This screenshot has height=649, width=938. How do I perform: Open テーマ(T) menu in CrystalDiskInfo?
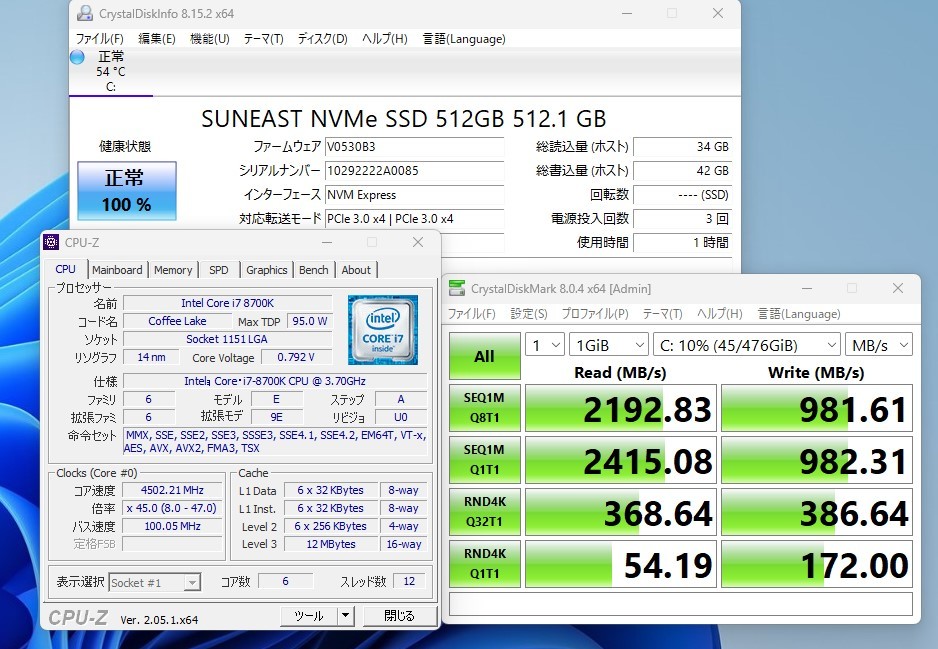(x=263, y=39)
